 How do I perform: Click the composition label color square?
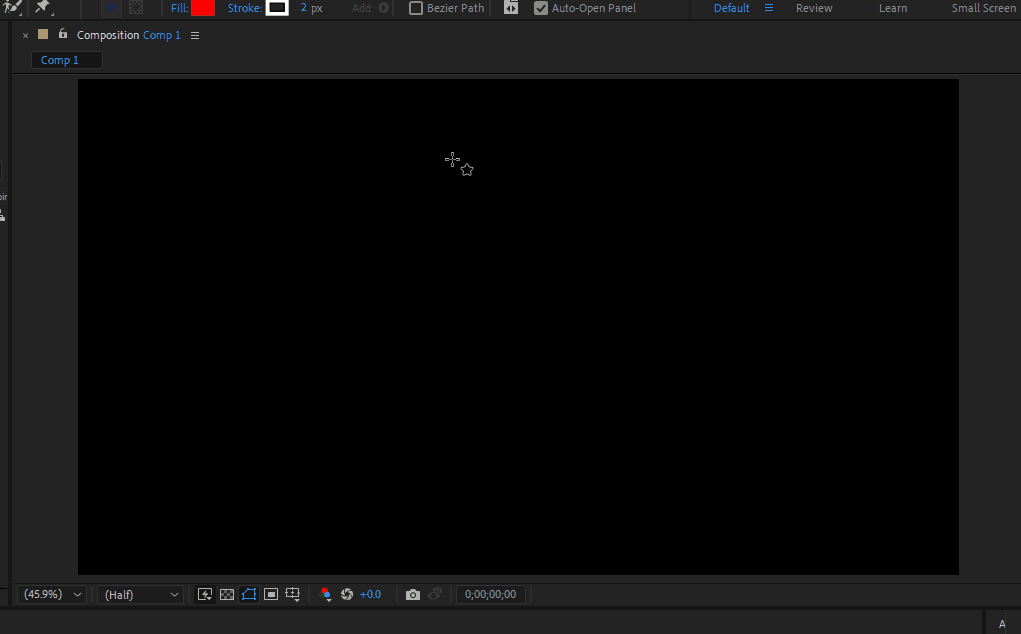(43, 34)
